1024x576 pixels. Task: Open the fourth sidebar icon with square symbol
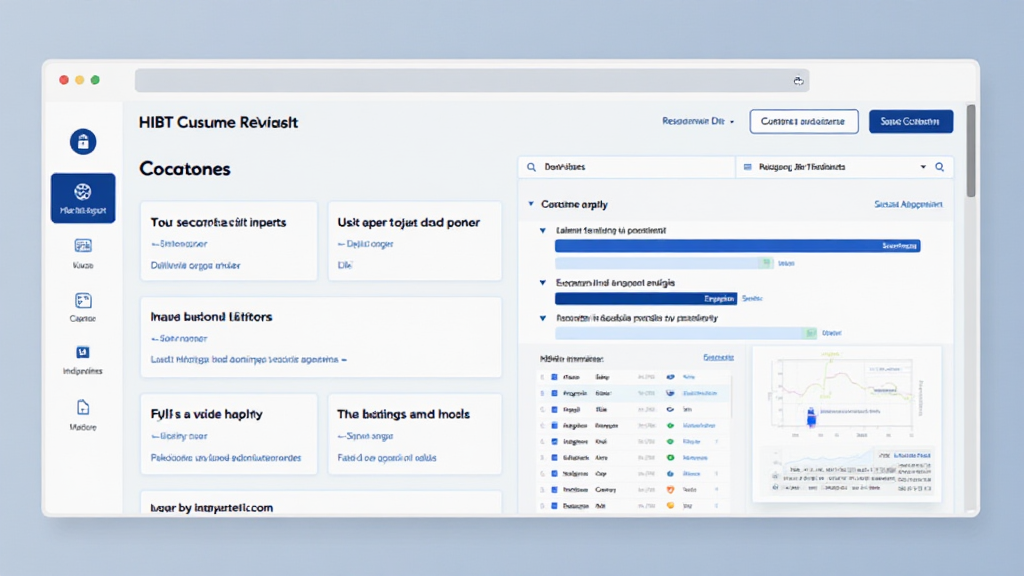pyautogui.click(x=83, y=300)
